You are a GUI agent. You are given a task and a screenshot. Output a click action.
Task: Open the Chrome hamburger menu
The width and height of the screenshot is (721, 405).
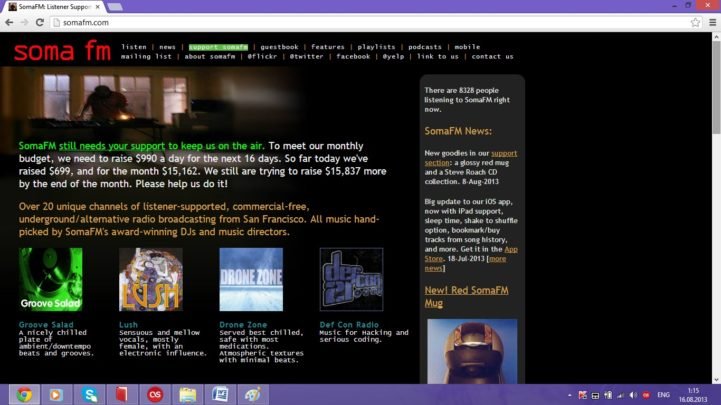tap(712, 22)
